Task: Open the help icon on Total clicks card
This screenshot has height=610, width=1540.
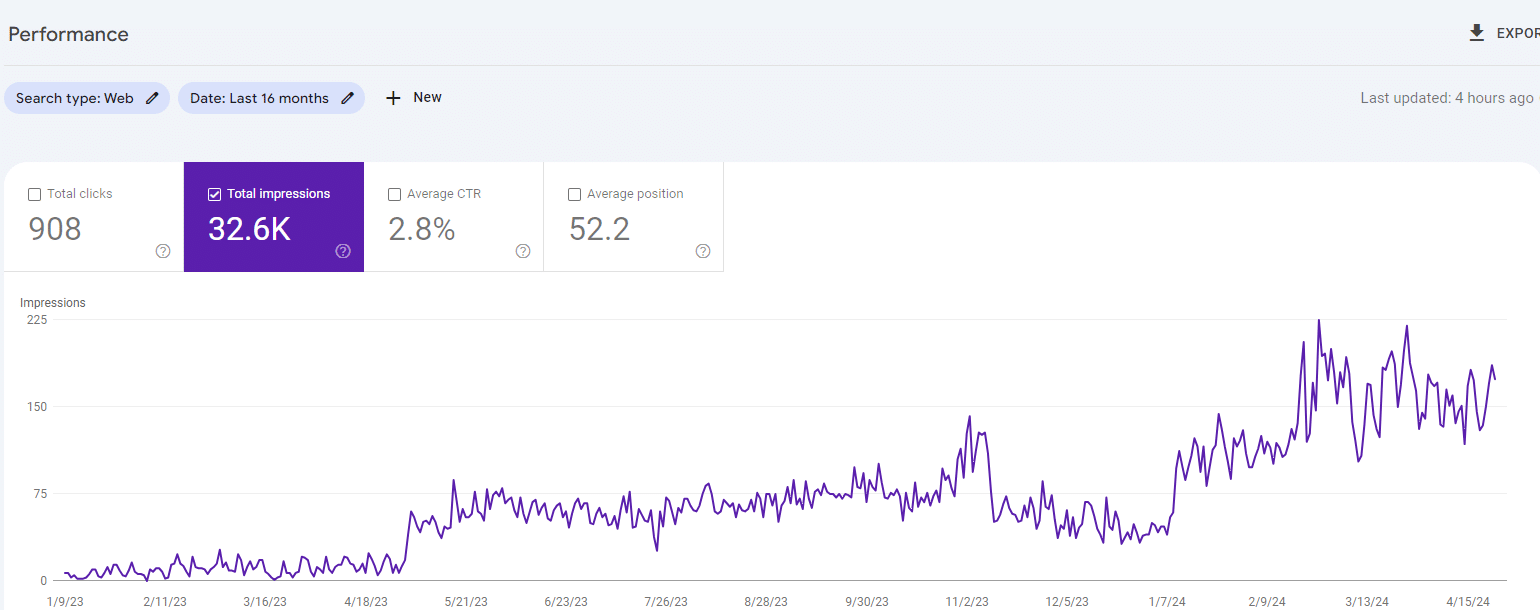Action: [163, 251]
